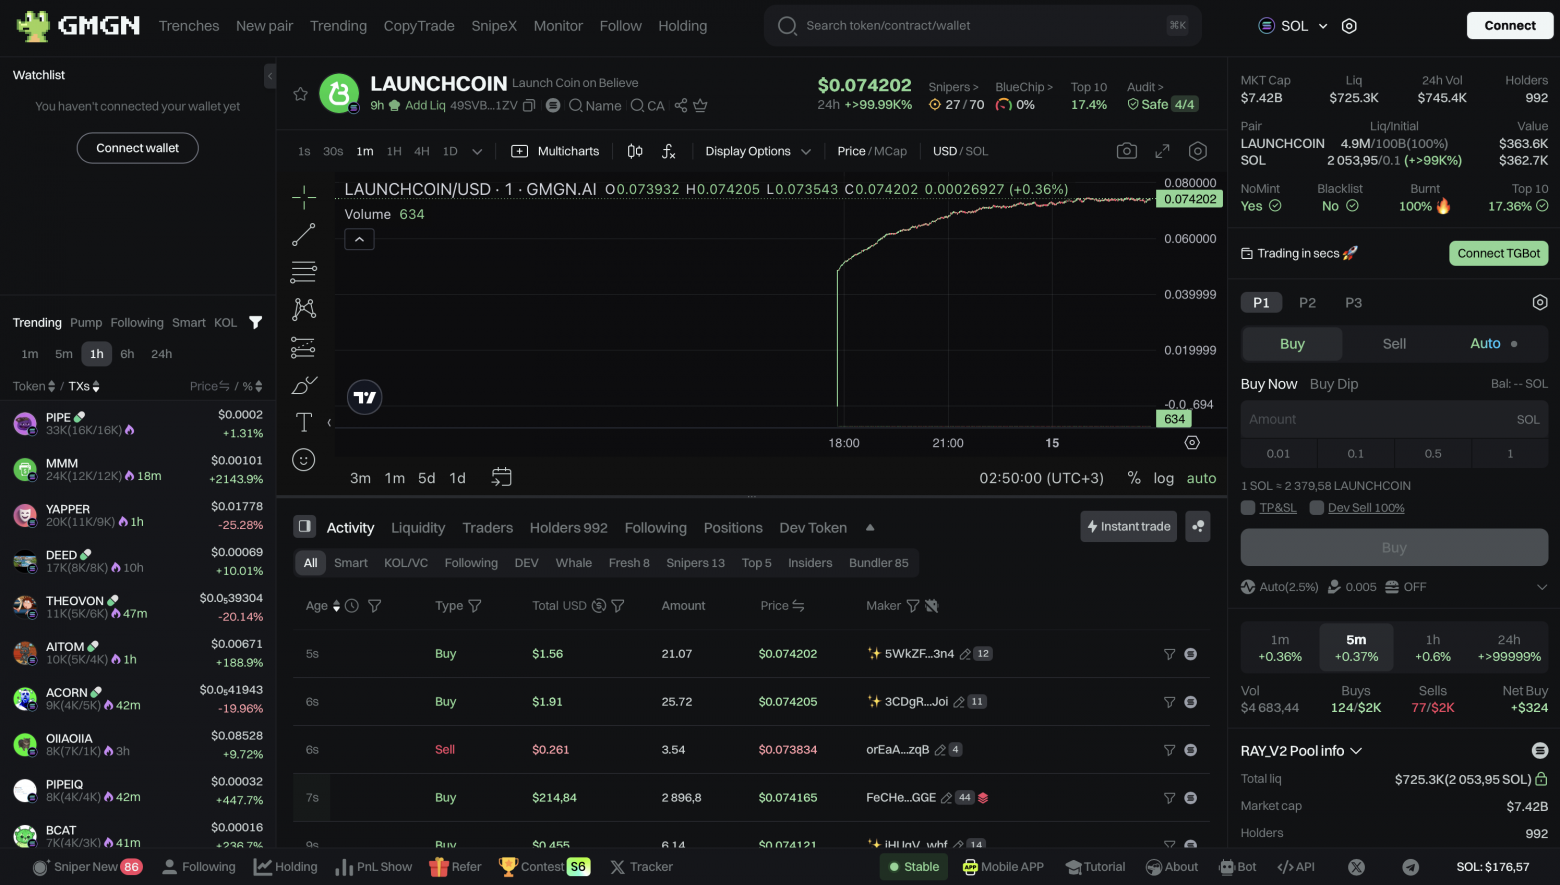This screenshot has height=885, width=1560.
Task: Open fullscreen chart mode icon
Action: point(1162,151)
